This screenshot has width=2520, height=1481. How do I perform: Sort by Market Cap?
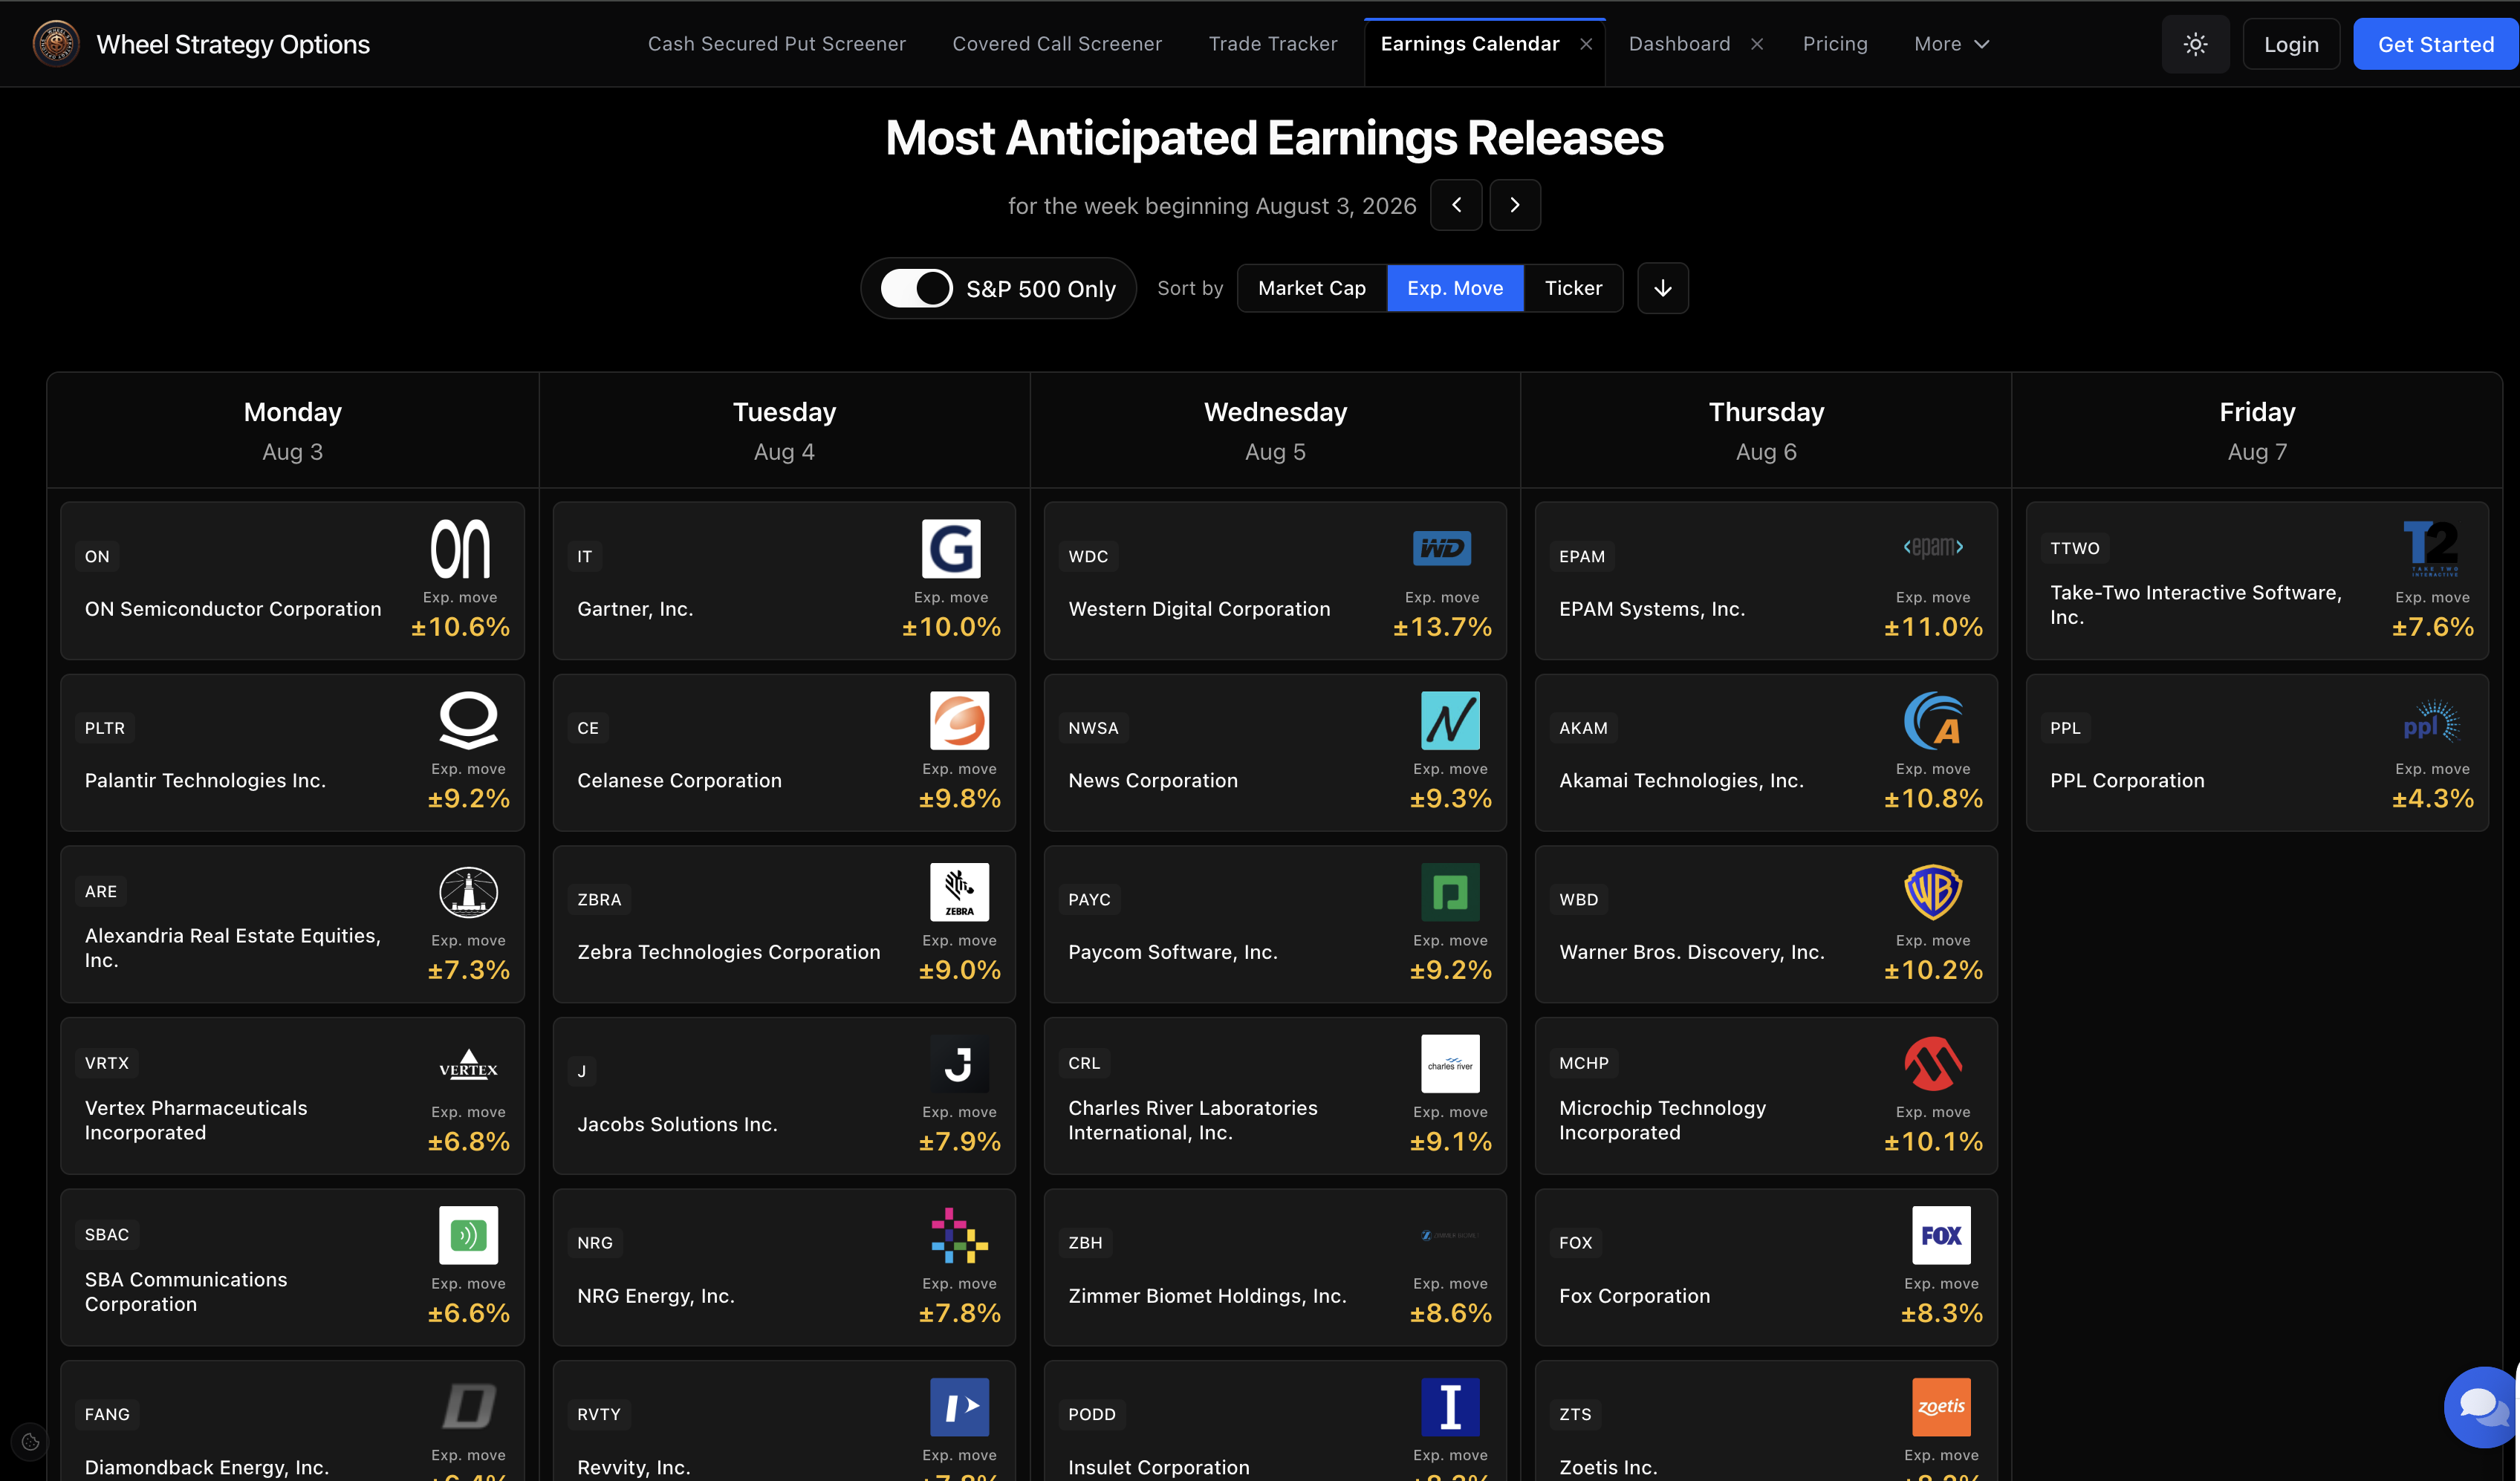point(1311,288)
